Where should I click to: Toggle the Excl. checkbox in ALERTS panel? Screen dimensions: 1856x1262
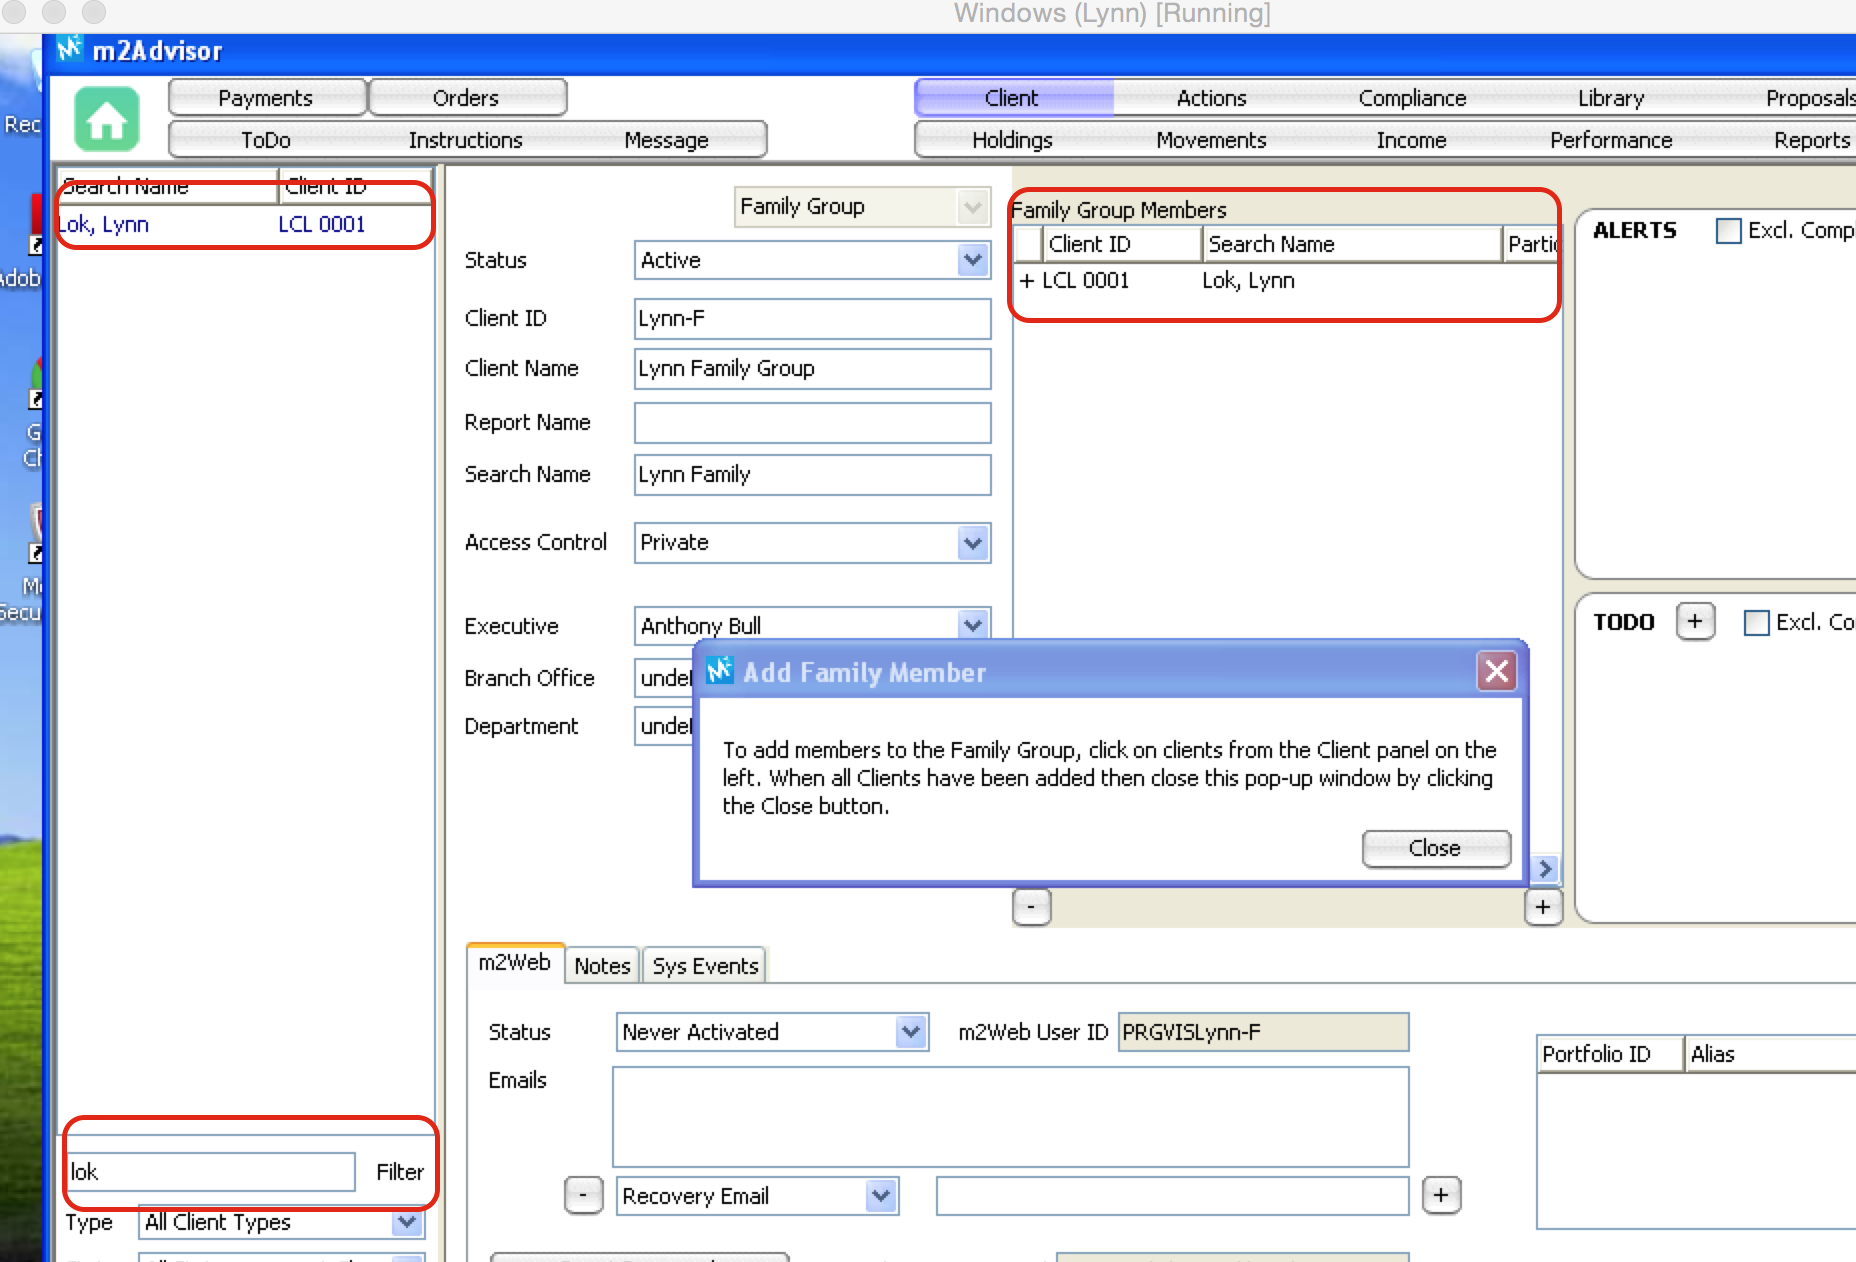pos(1728,231)
